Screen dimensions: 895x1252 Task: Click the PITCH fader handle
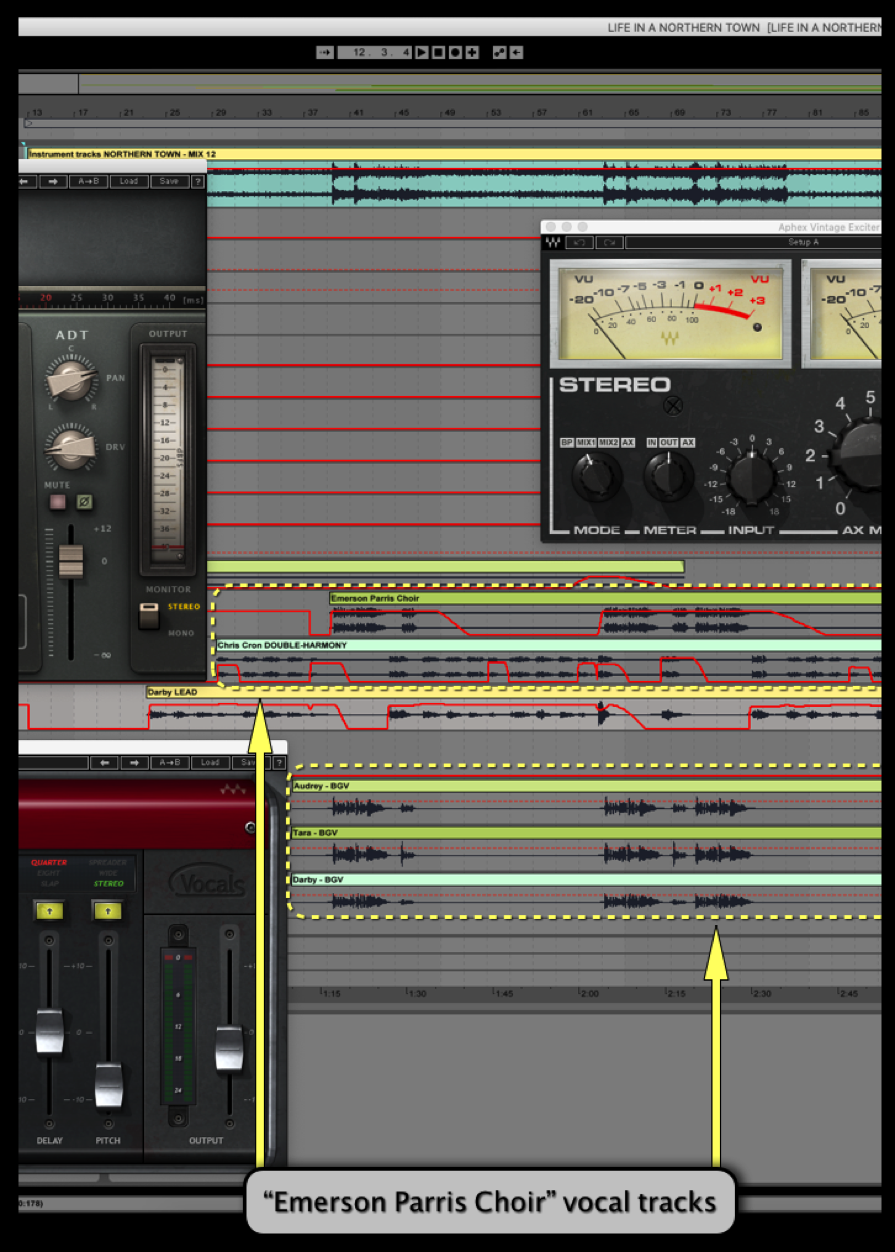coord(109,1083)
